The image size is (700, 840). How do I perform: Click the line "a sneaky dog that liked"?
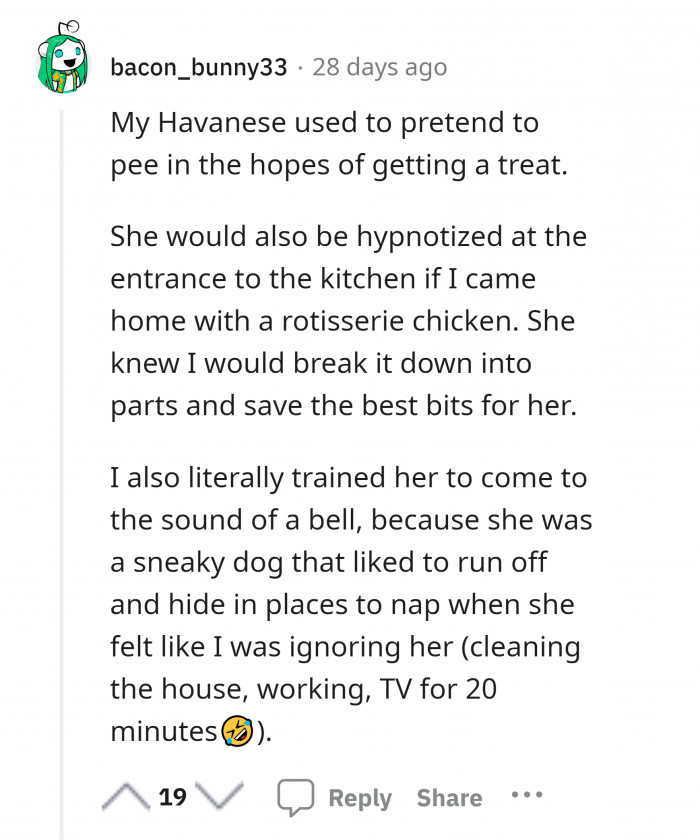[326, 561]
